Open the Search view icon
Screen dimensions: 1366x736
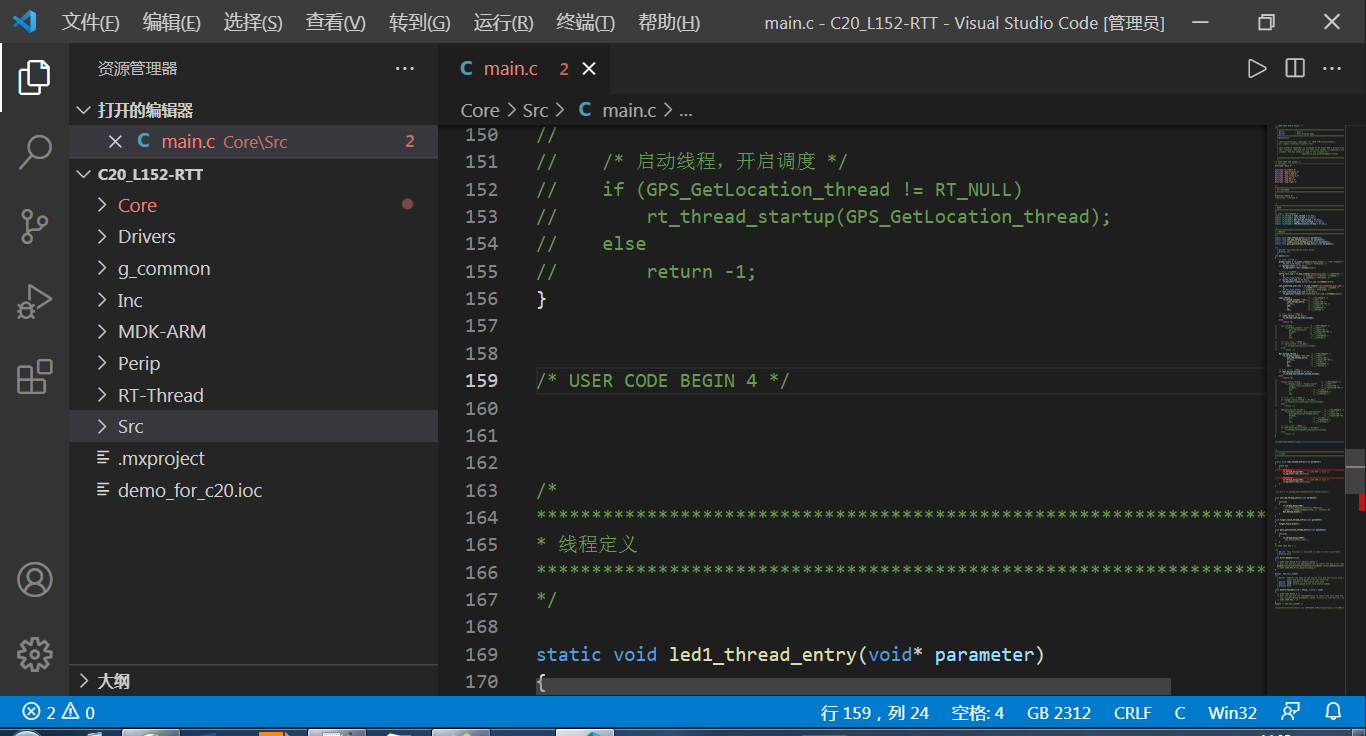[34, 152]
